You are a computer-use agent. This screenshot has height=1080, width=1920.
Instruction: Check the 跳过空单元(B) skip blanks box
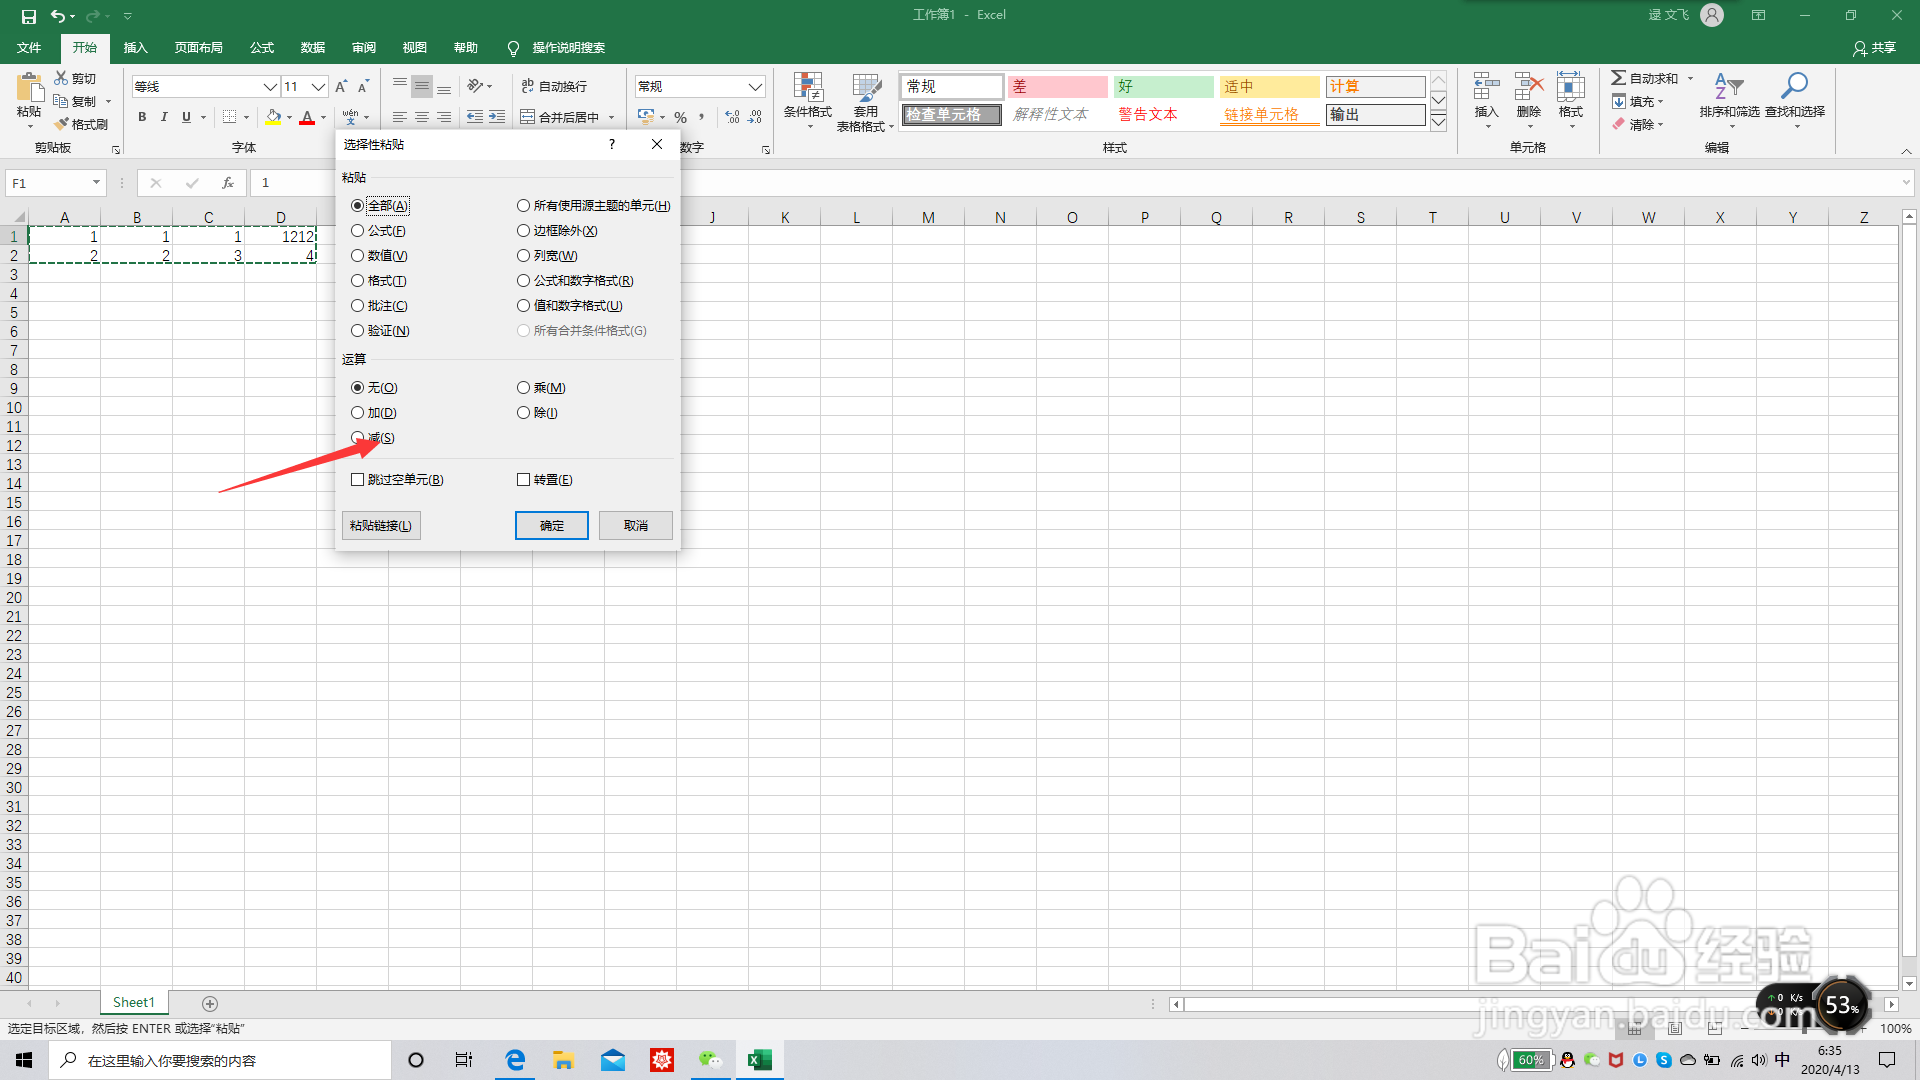(357, 480)
